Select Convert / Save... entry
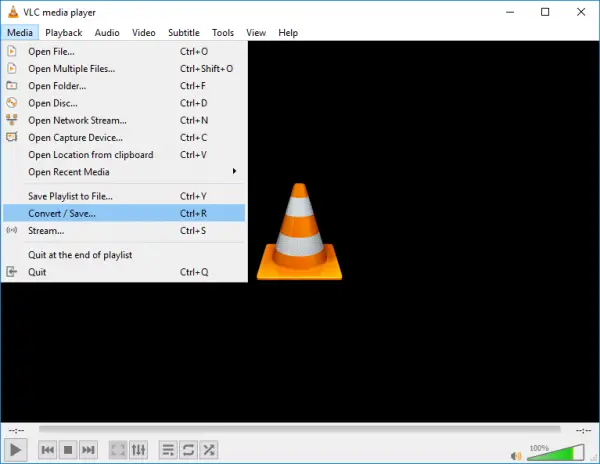Screen dimensions: 600x464 point(124,213)
